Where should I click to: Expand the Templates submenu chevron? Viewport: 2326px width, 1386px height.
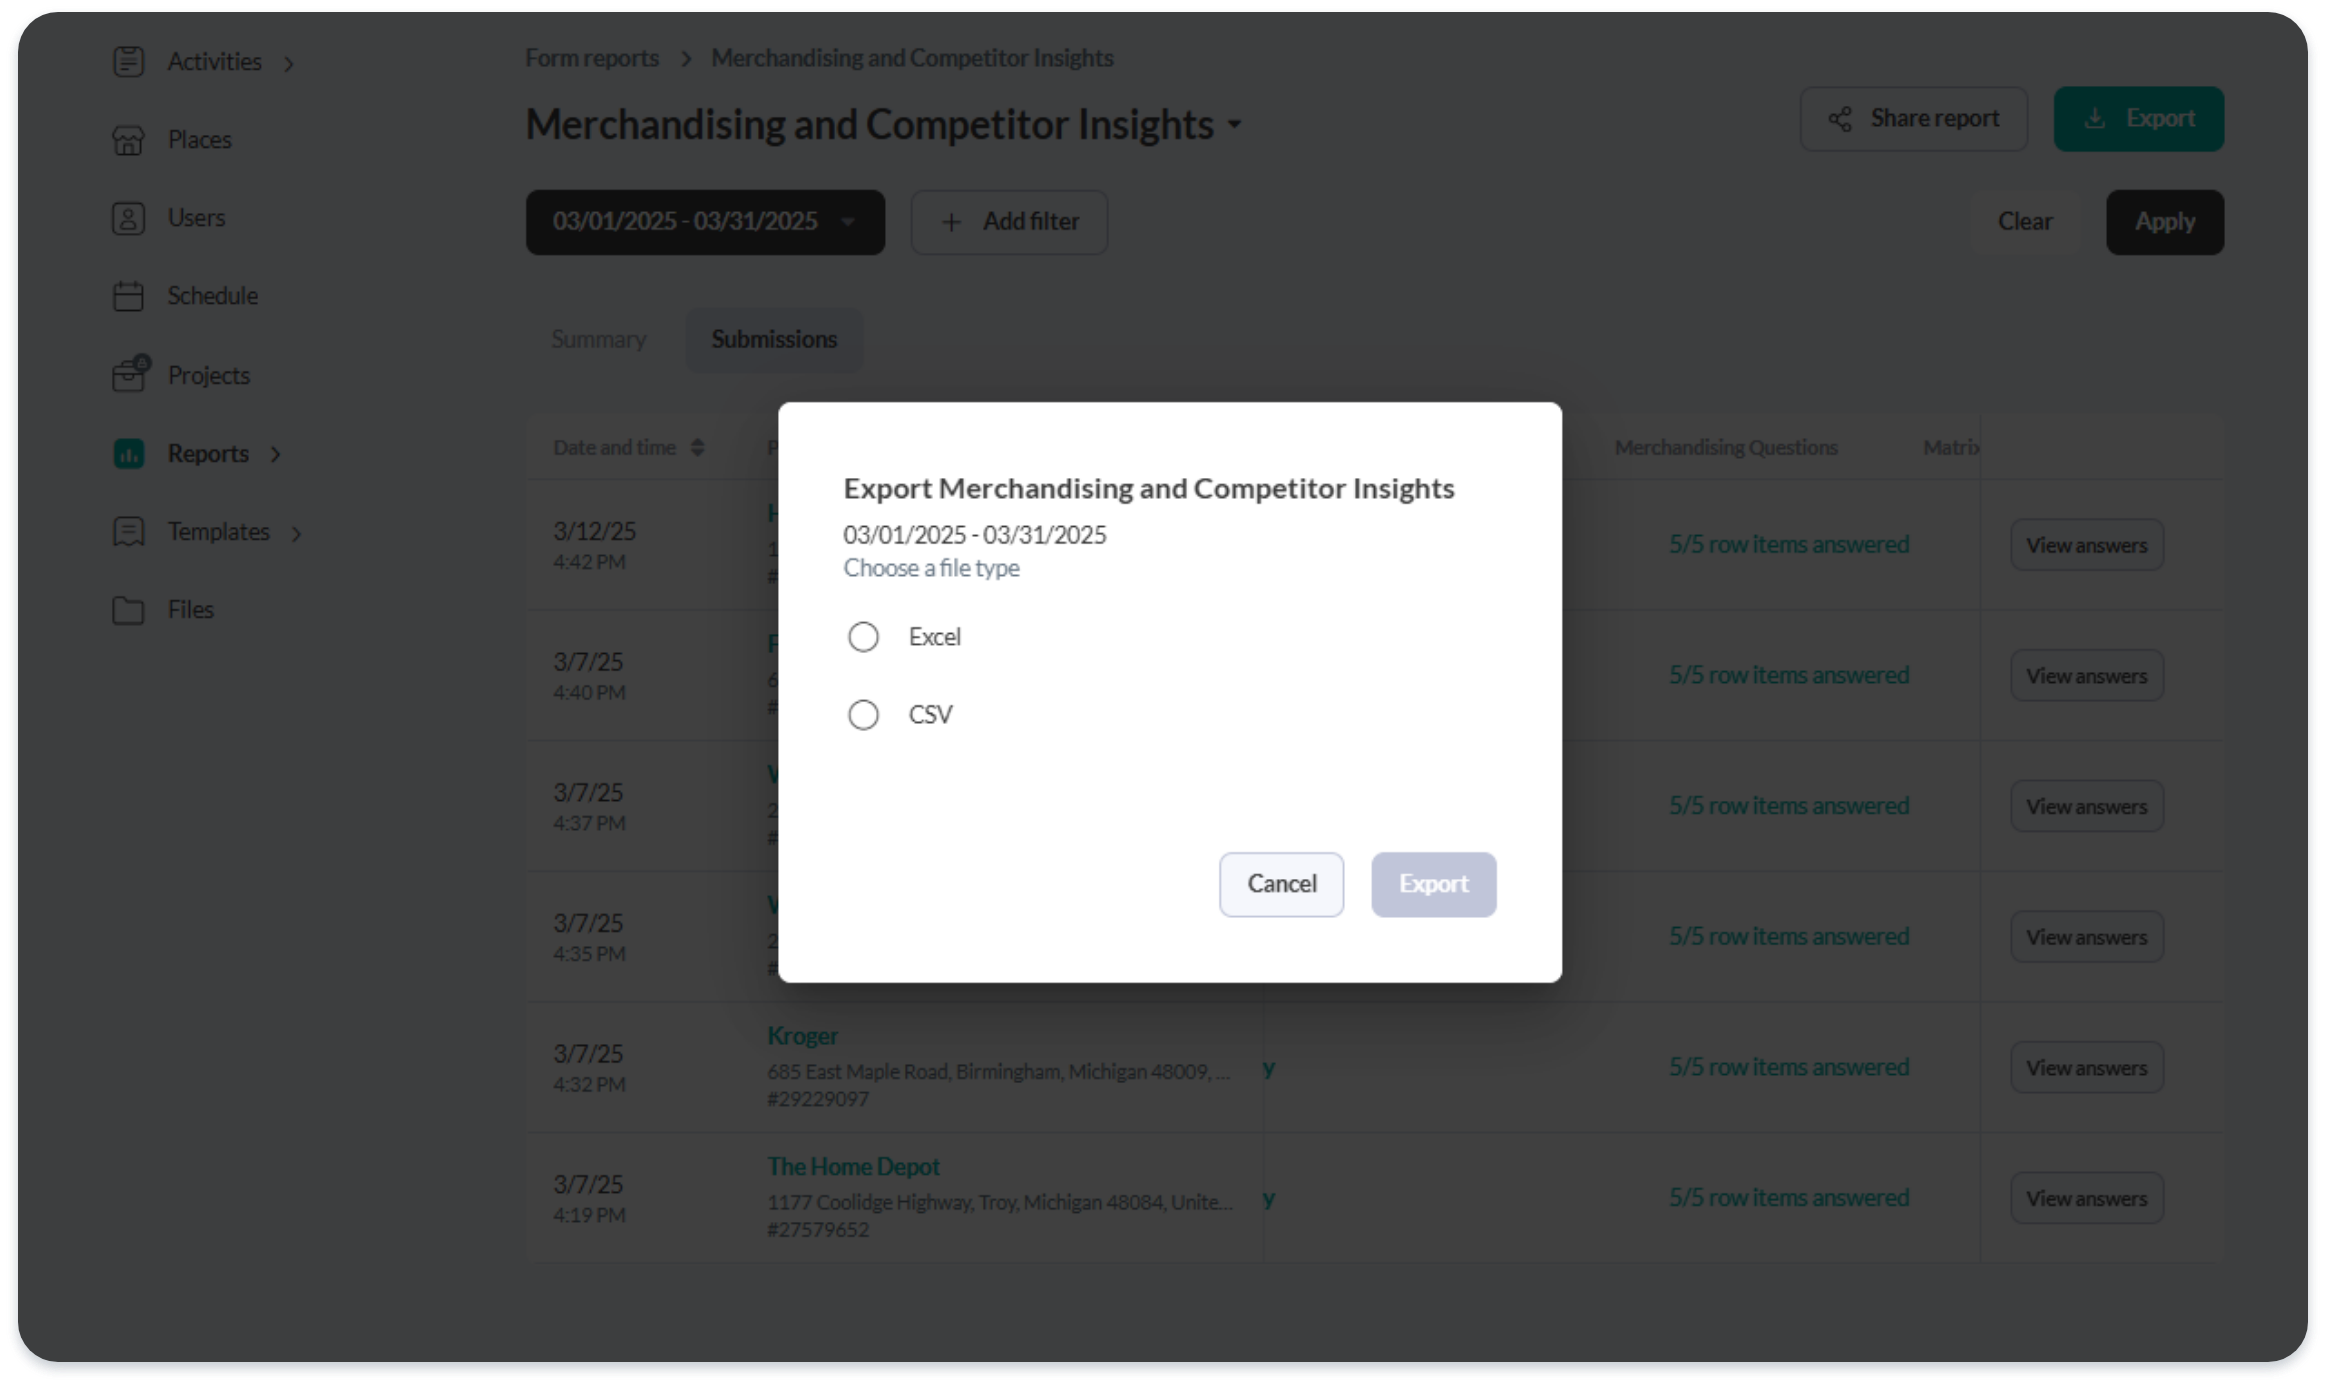click(x=296, y=533)
